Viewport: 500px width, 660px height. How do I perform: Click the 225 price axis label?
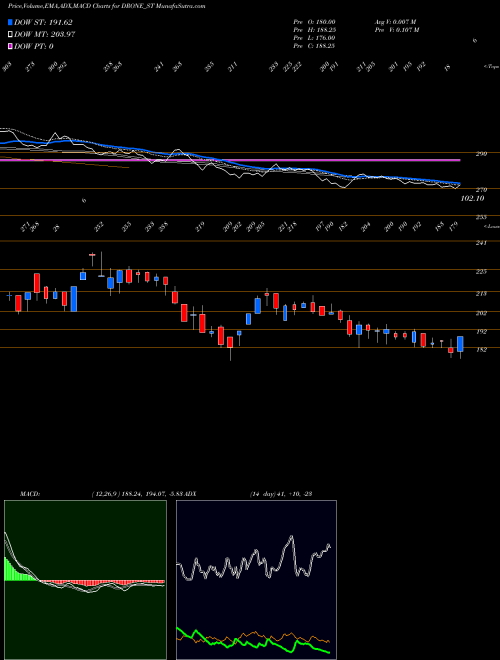481,271
